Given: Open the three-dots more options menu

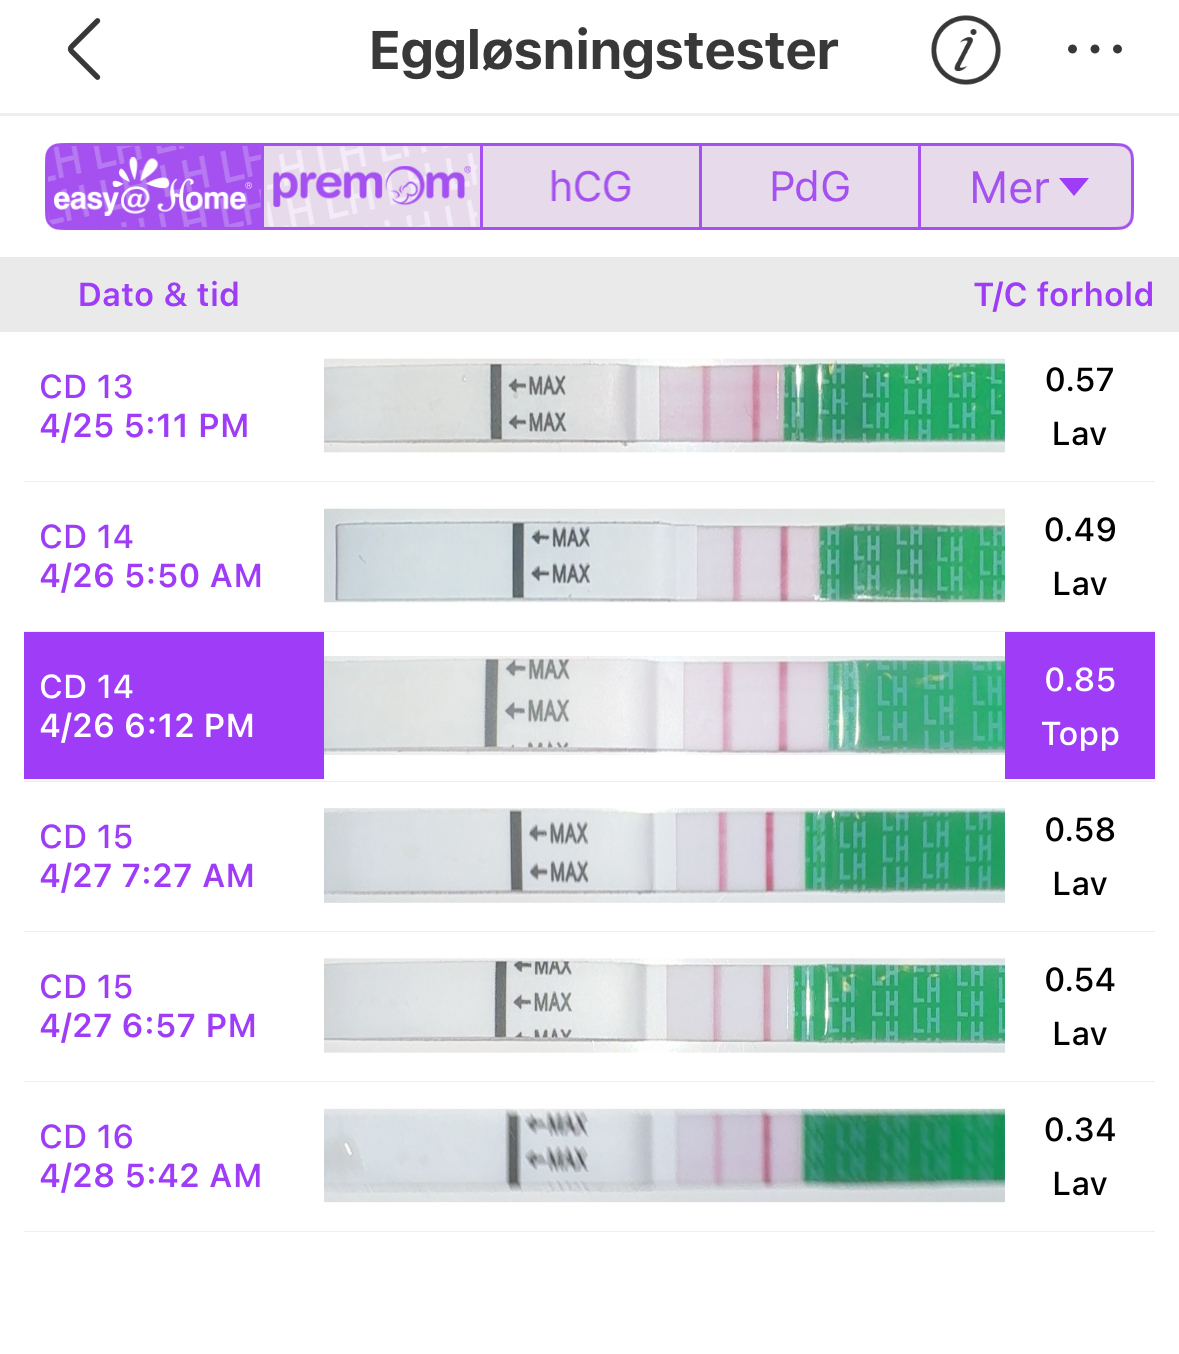Looking at the screenshot, I should [1094, 50].
